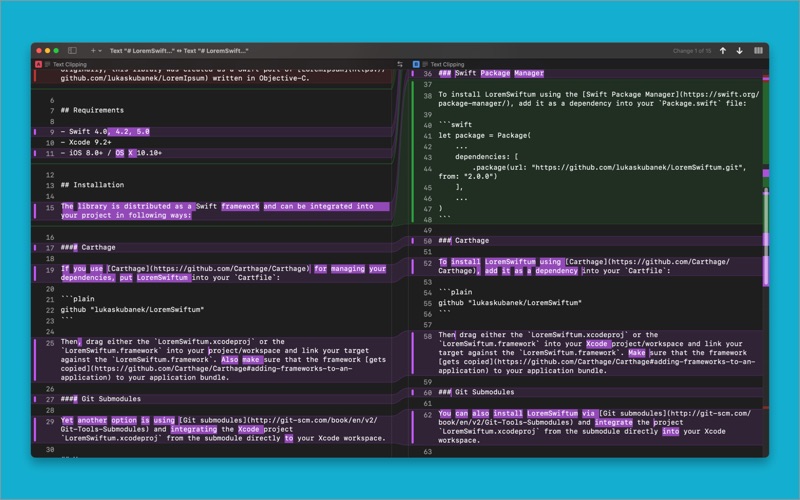Click the window title 'Text # LoremSwift...'
The height and width of the screenshot is (500, 800).
point(179,51)
